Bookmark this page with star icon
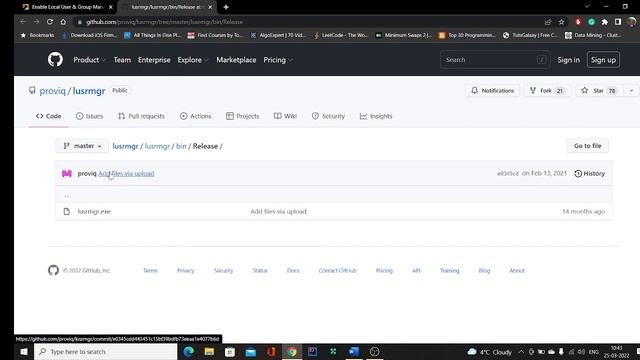 (561, 22)
